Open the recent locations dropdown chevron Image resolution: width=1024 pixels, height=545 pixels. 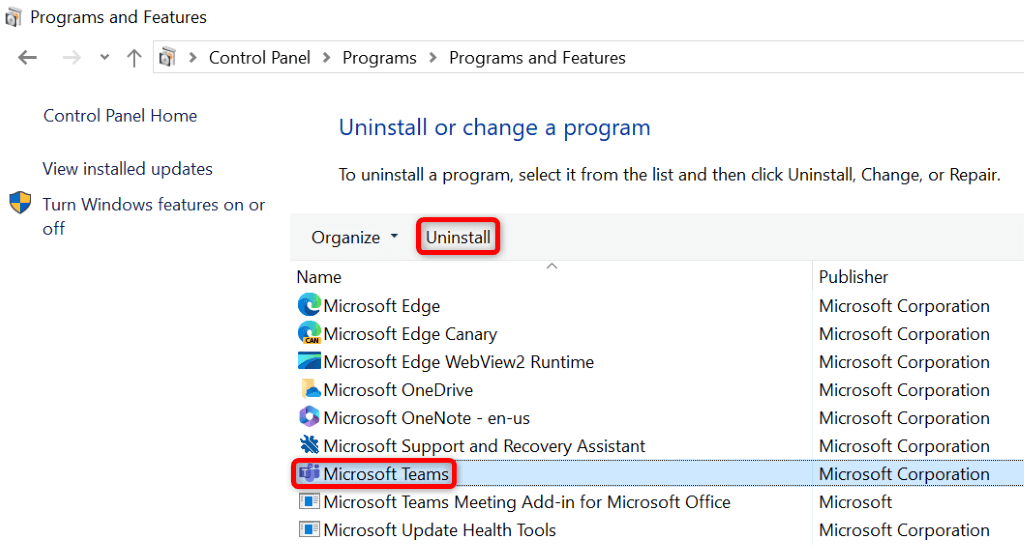pos(104,58)
